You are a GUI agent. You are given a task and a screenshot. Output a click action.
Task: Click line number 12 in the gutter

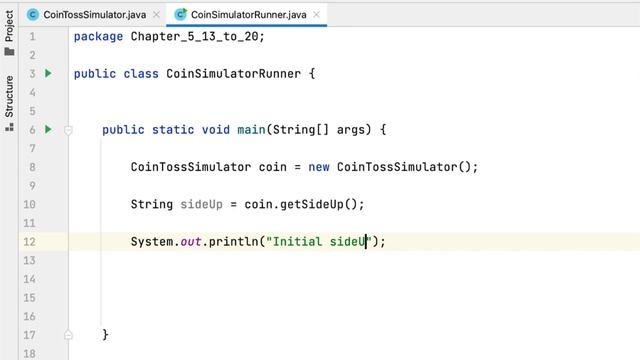tap(29, 242)
